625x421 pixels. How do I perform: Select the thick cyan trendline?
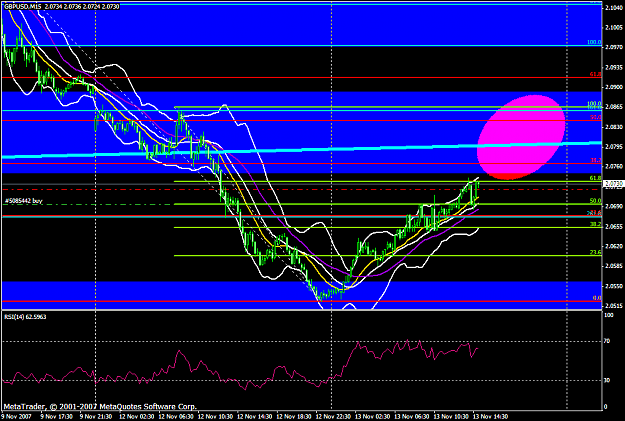click(301, 150)
